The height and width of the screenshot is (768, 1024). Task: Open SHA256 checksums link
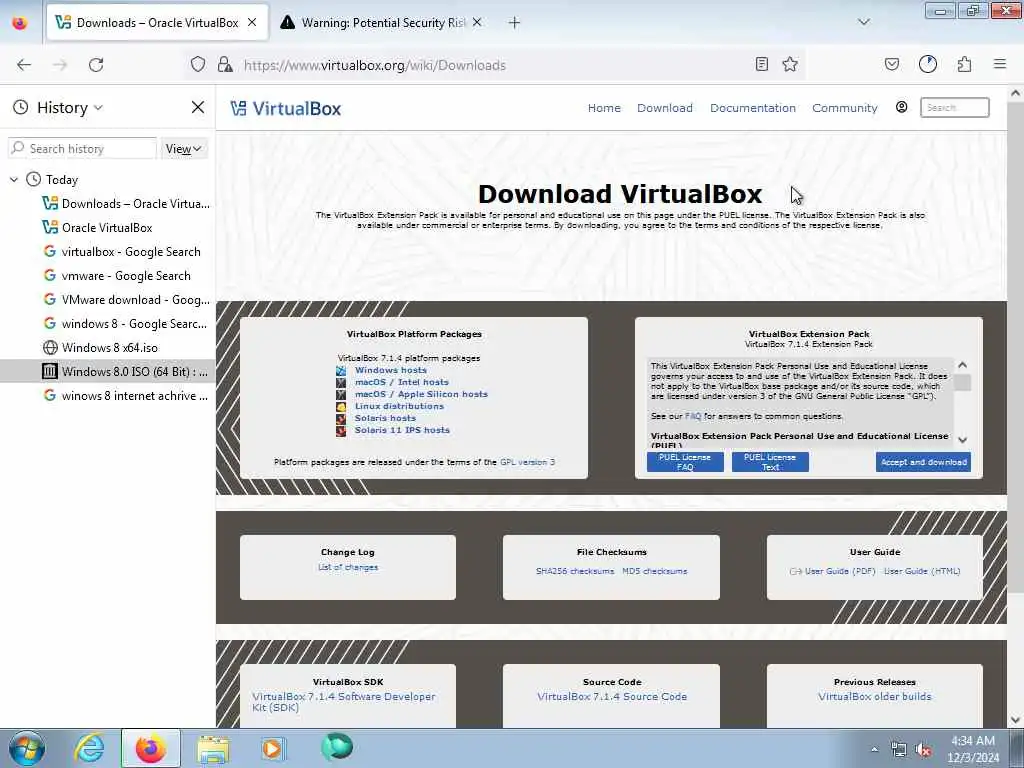click(575, 571)
